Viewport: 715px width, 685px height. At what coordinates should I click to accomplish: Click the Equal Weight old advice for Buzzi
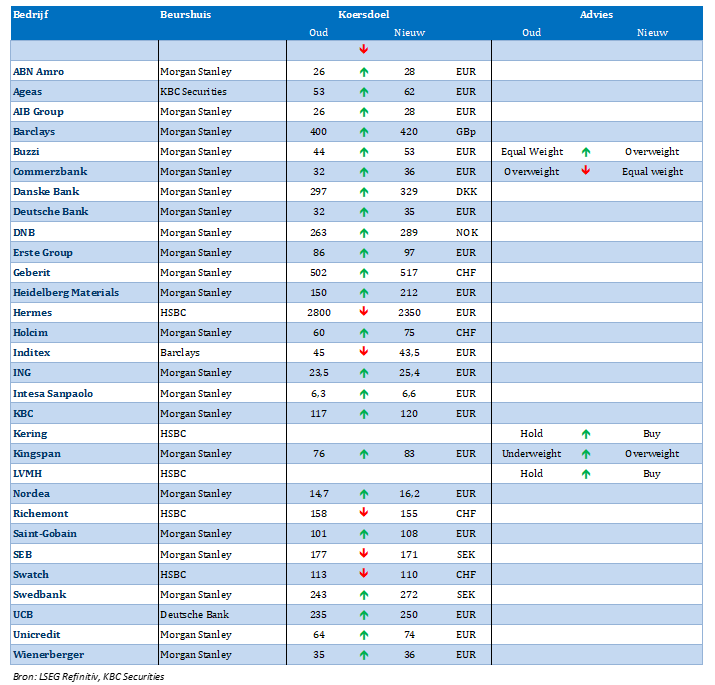click(532, 152)
